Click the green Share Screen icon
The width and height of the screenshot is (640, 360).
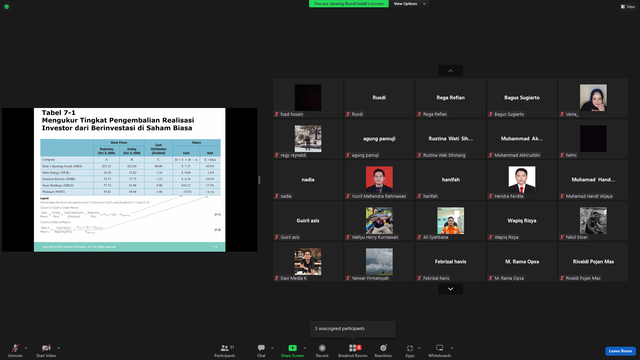tap(293, 348)
